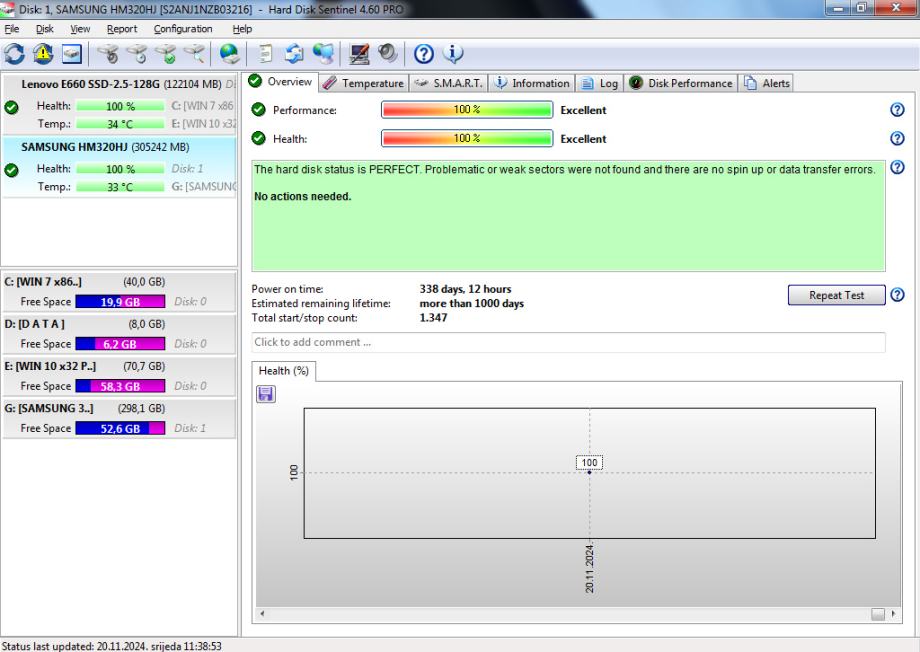Click the Repeat Test button
Screen dimensions: 920x652
tap(836, 295)
